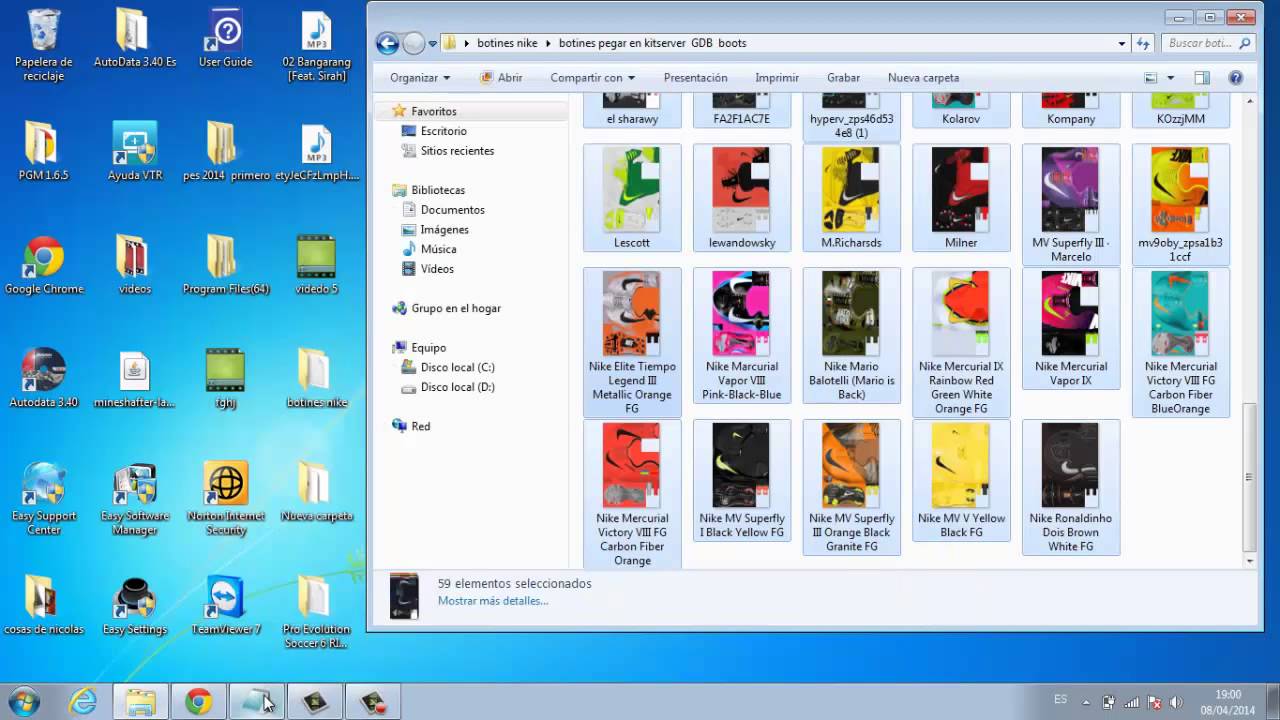Viewport: 1280px width, 720px height.
Task: Click Imprimir in the toolbar
Action: (x=777, y=78)
